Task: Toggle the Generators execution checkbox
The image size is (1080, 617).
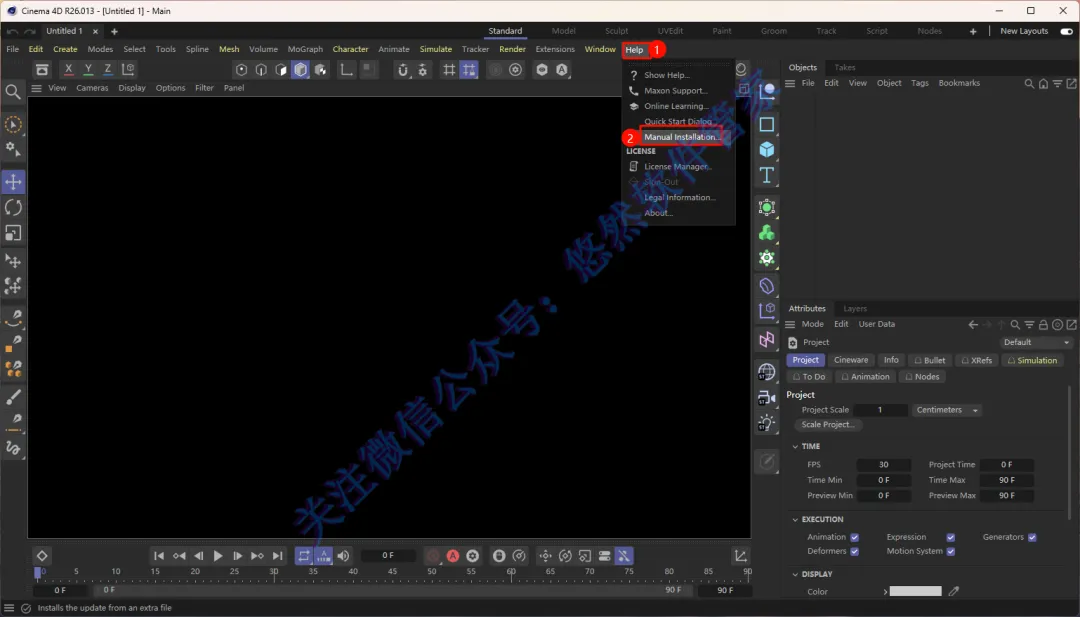Action: click(x=1032, y=537)
